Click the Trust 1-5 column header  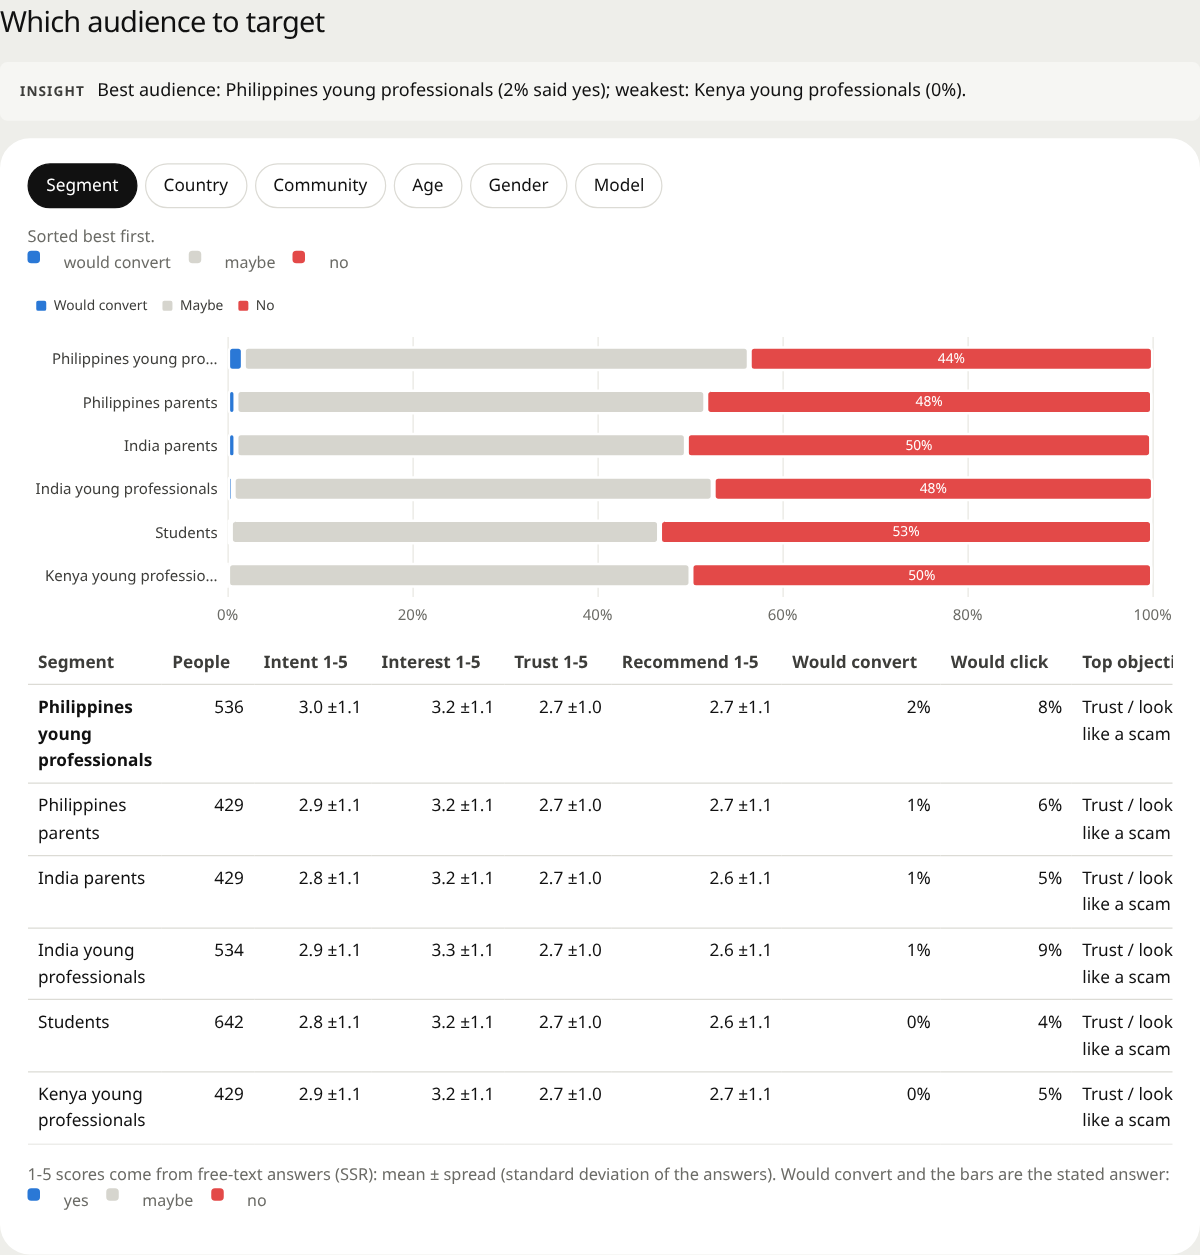[x=551, y=662]
